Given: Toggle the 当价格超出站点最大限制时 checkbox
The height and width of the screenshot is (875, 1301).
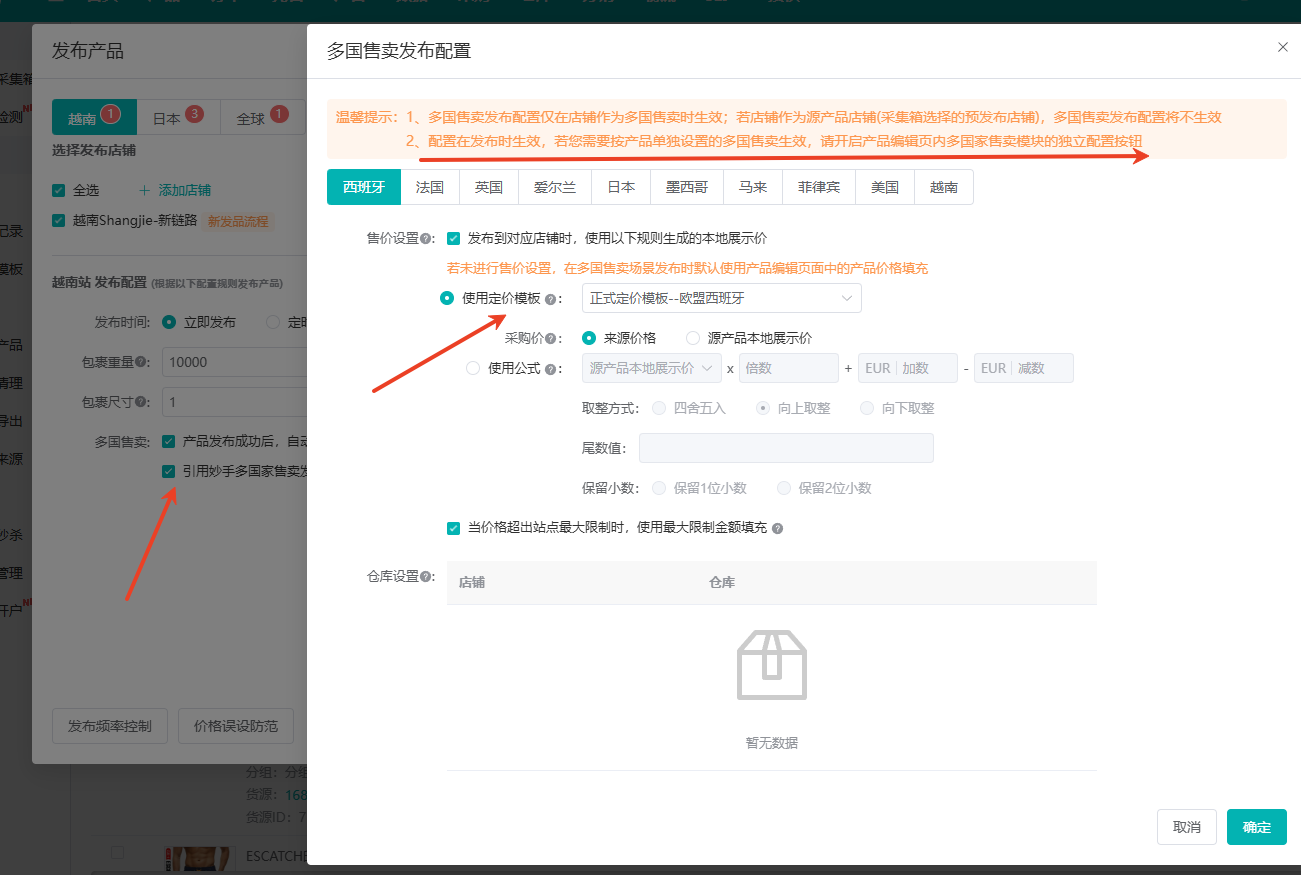Looking at the screenshot, I should click(x=453, y=527).
